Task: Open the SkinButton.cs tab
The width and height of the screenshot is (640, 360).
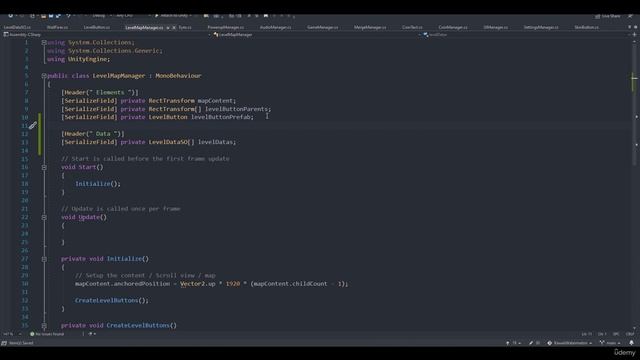Action: (x=587, y=27)
